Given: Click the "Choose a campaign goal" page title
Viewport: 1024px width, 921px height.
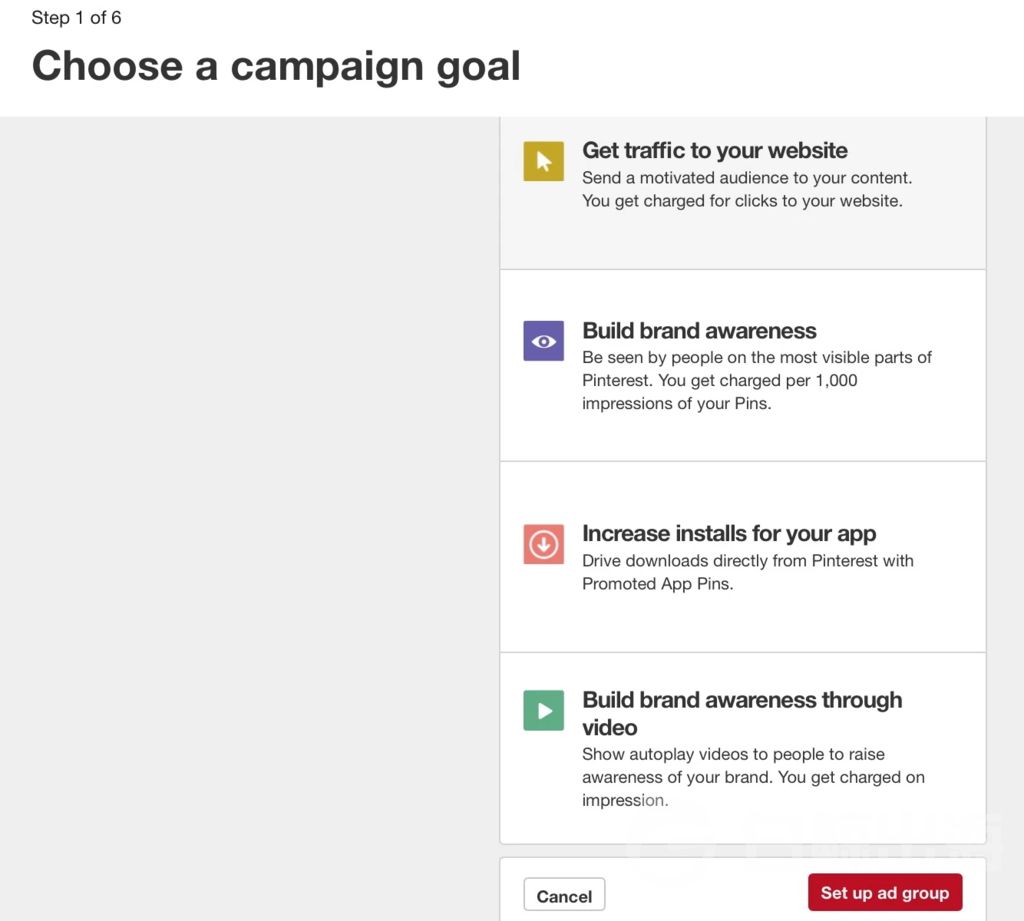Looking at the screenshot, I should 276,66.
